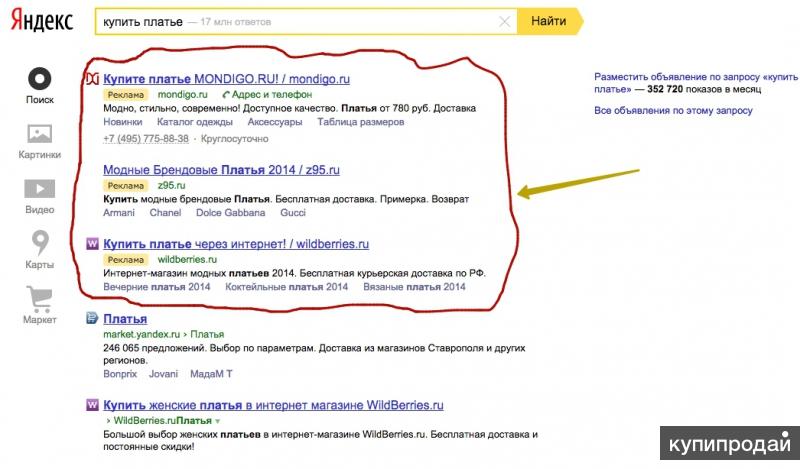Click the Реклама label on wildberries.ru ad
This screenshot has width=800, height=469.
point(126,260)
